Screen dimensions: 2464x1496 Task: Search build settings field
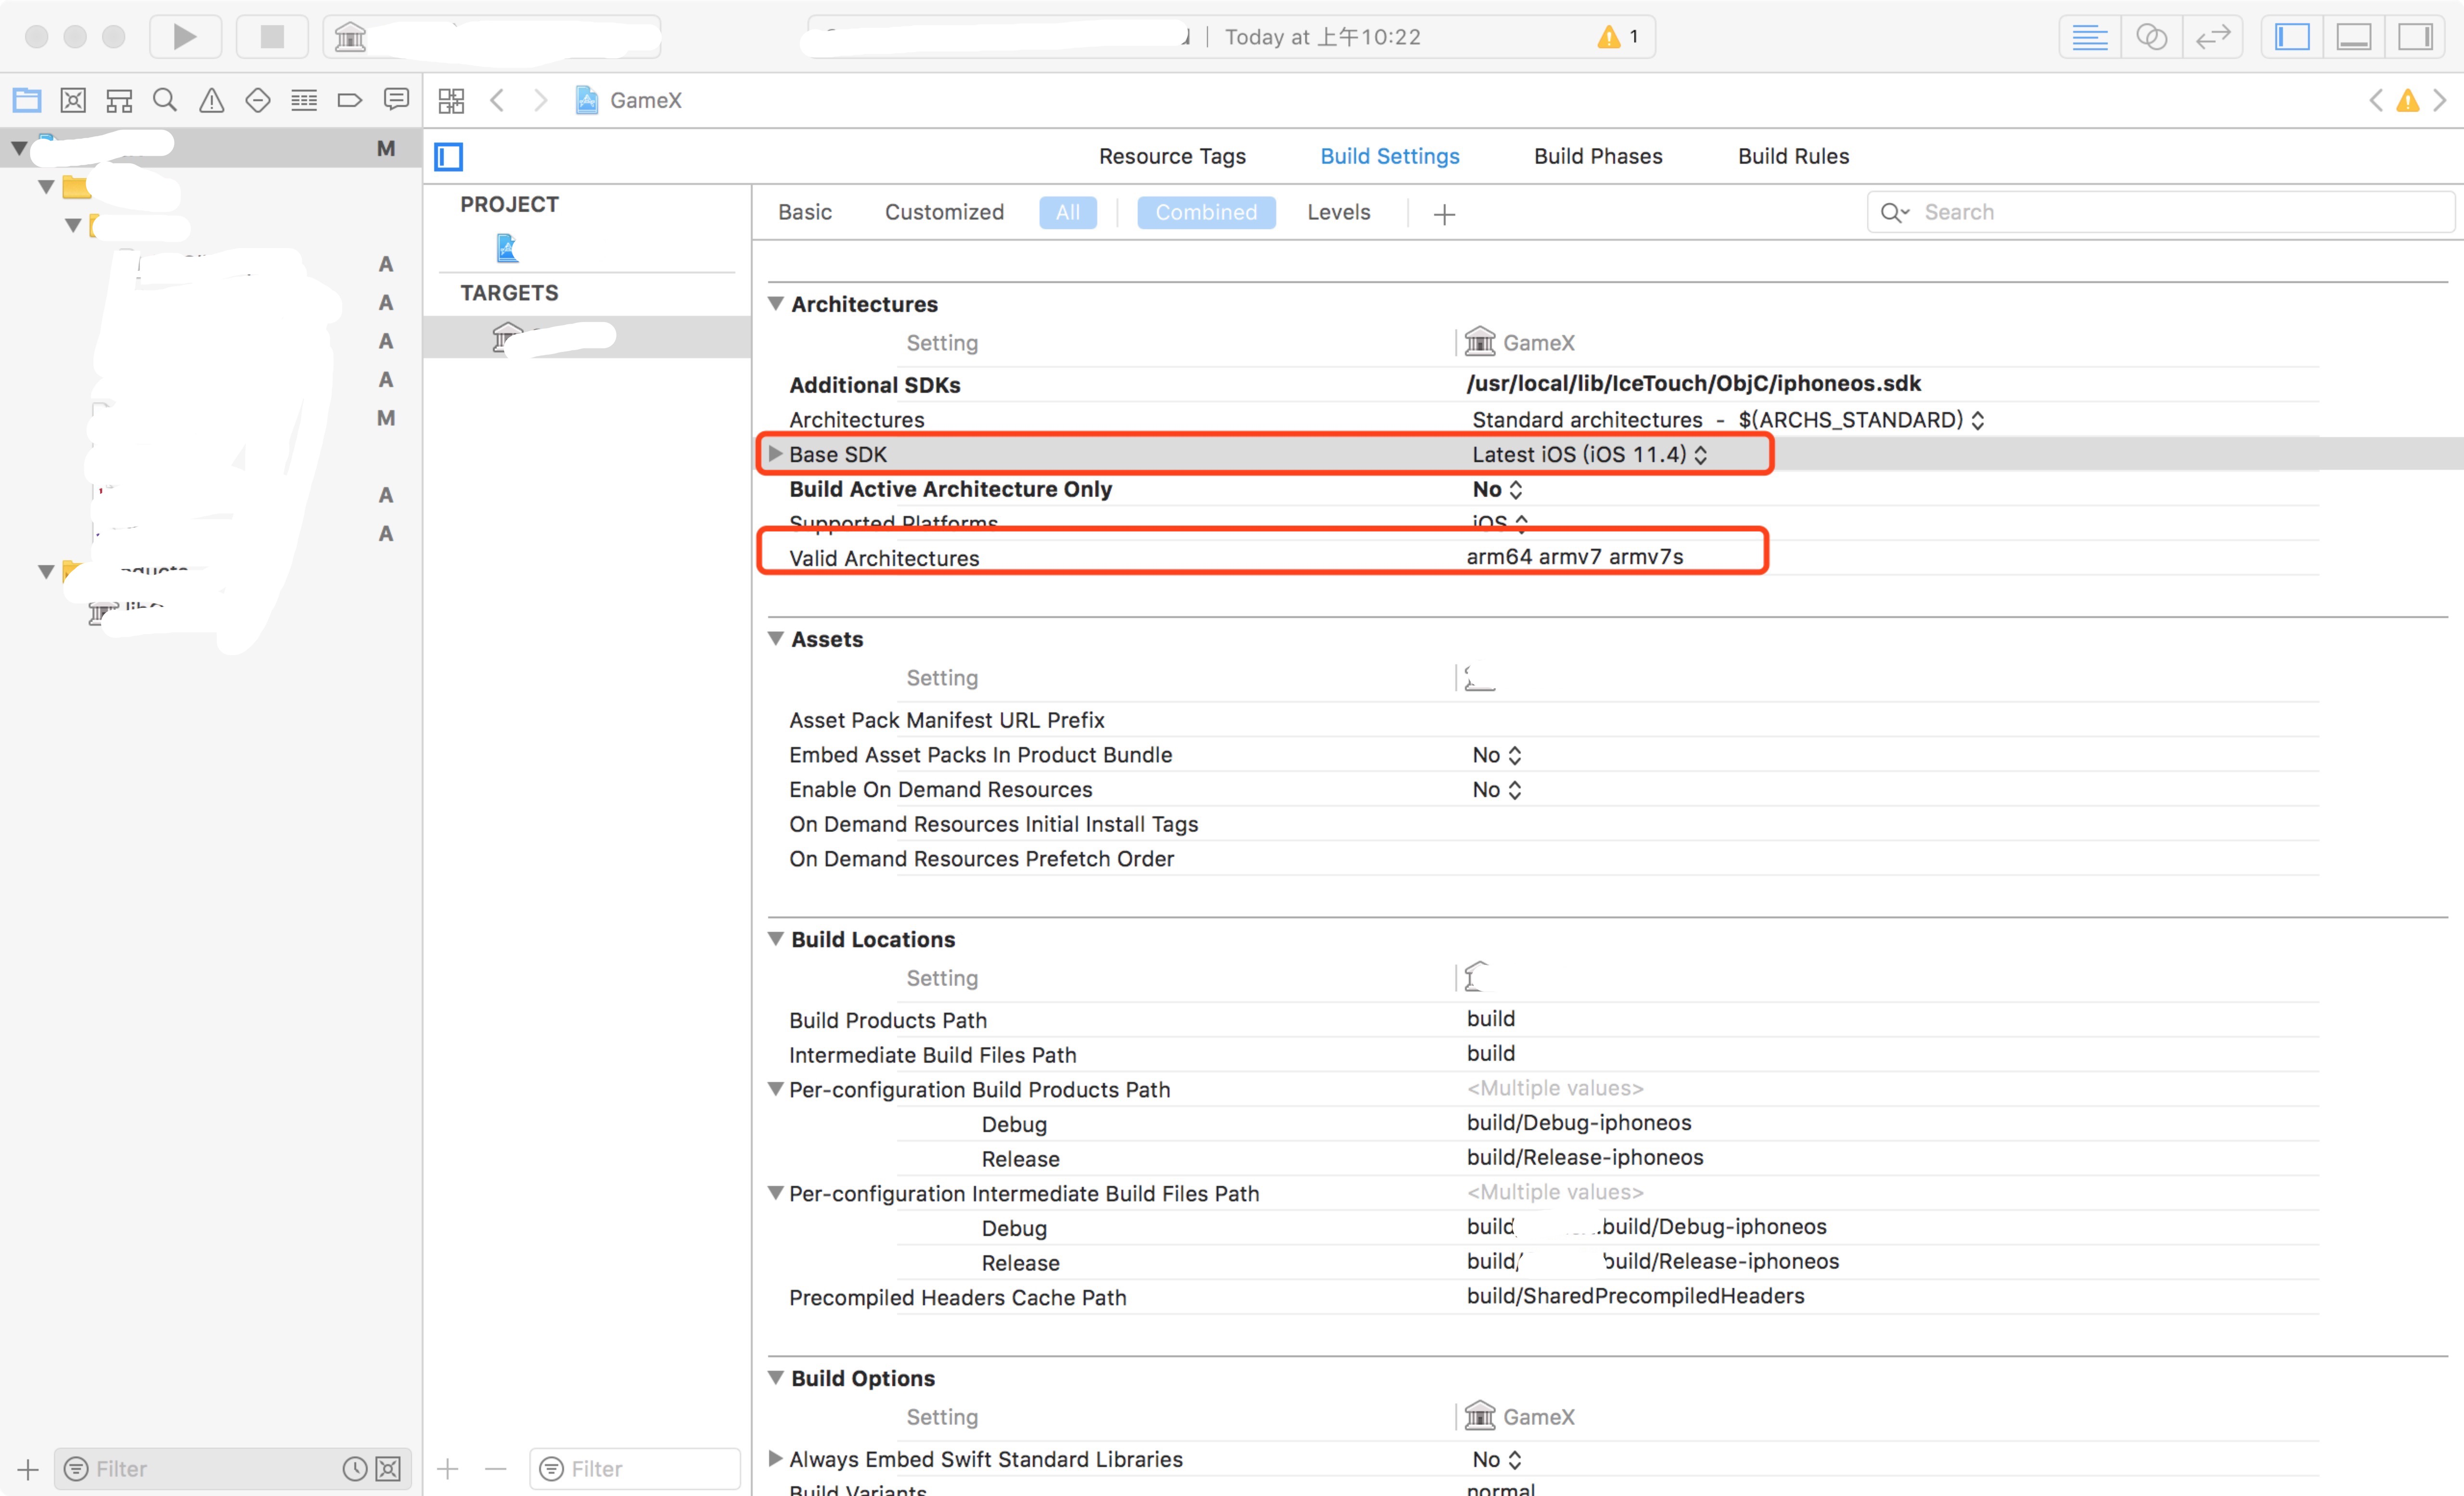tap(2160, 212)
